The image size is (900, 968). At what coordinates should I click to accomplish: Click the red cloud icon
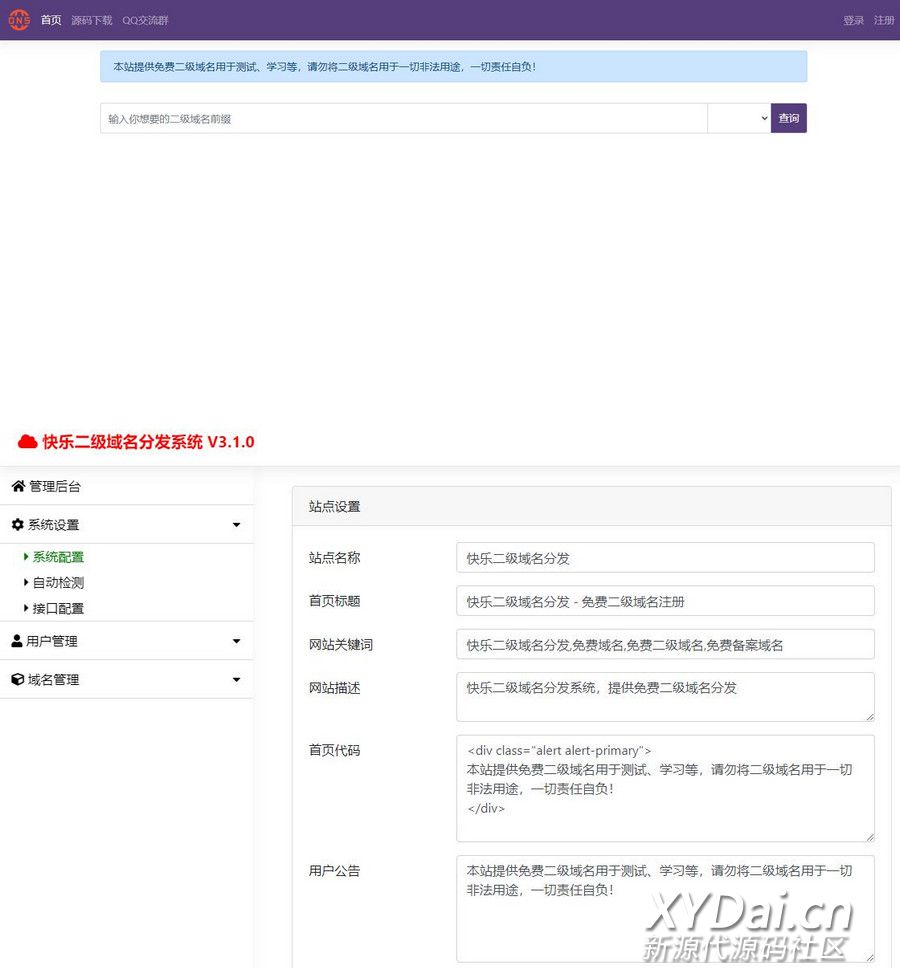coord(27,442)
